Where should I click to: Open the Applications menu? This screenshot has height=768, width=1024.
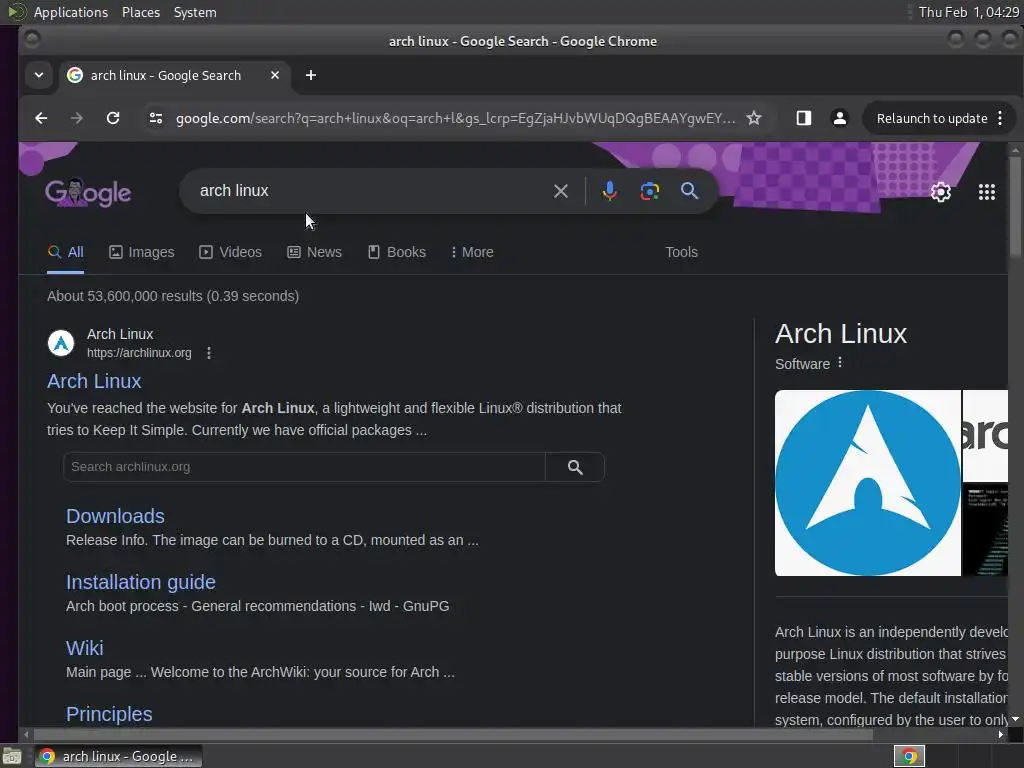pos(71,12)
